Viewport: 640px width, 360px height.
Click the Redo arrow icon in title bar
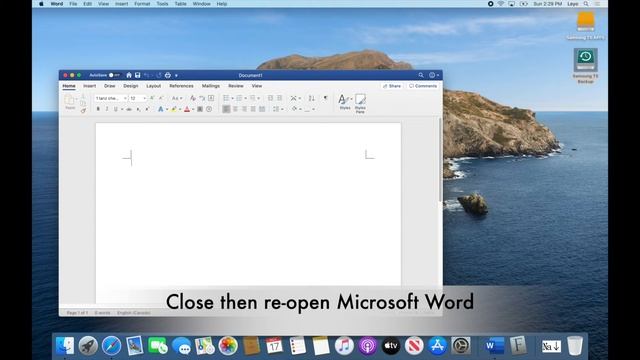pos(158,75)
